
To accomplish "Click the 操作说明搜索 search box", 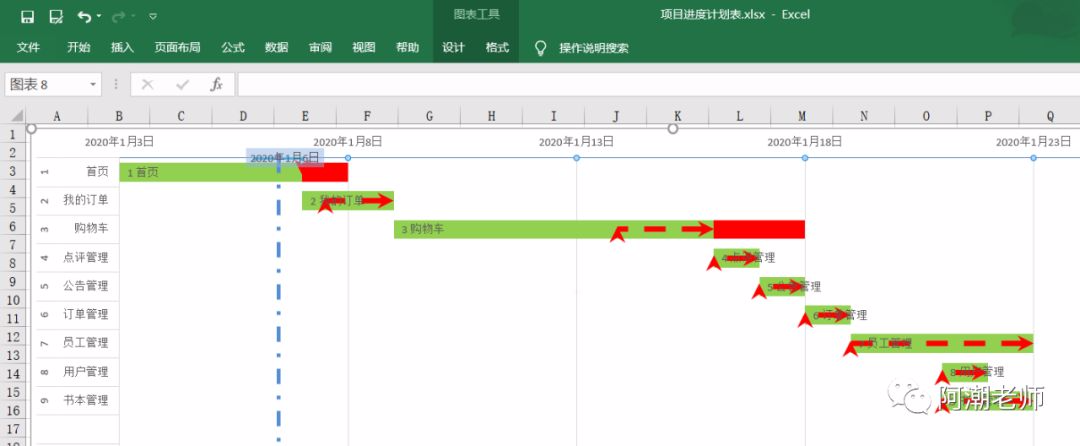I will pos(594,48).
